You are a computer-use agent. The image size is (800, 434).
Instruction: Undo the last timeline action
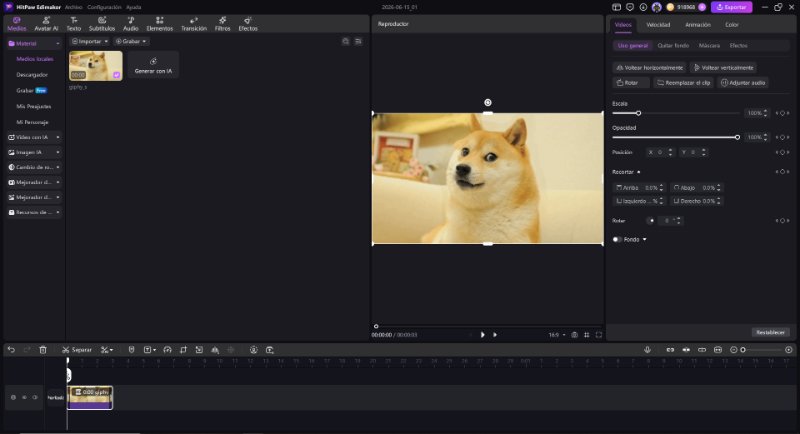[x=11, y=350]
